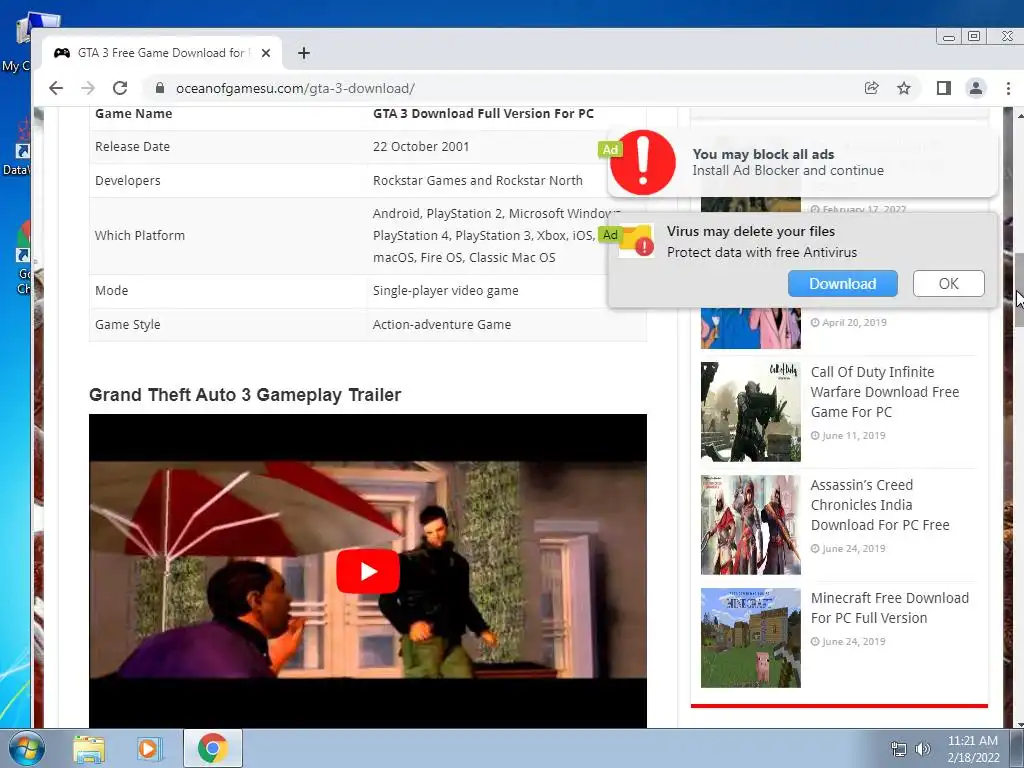Click the Ad badge beside block-all-ads notice
The width and height of the screenshot is (1024, 768).
[610, 150]
